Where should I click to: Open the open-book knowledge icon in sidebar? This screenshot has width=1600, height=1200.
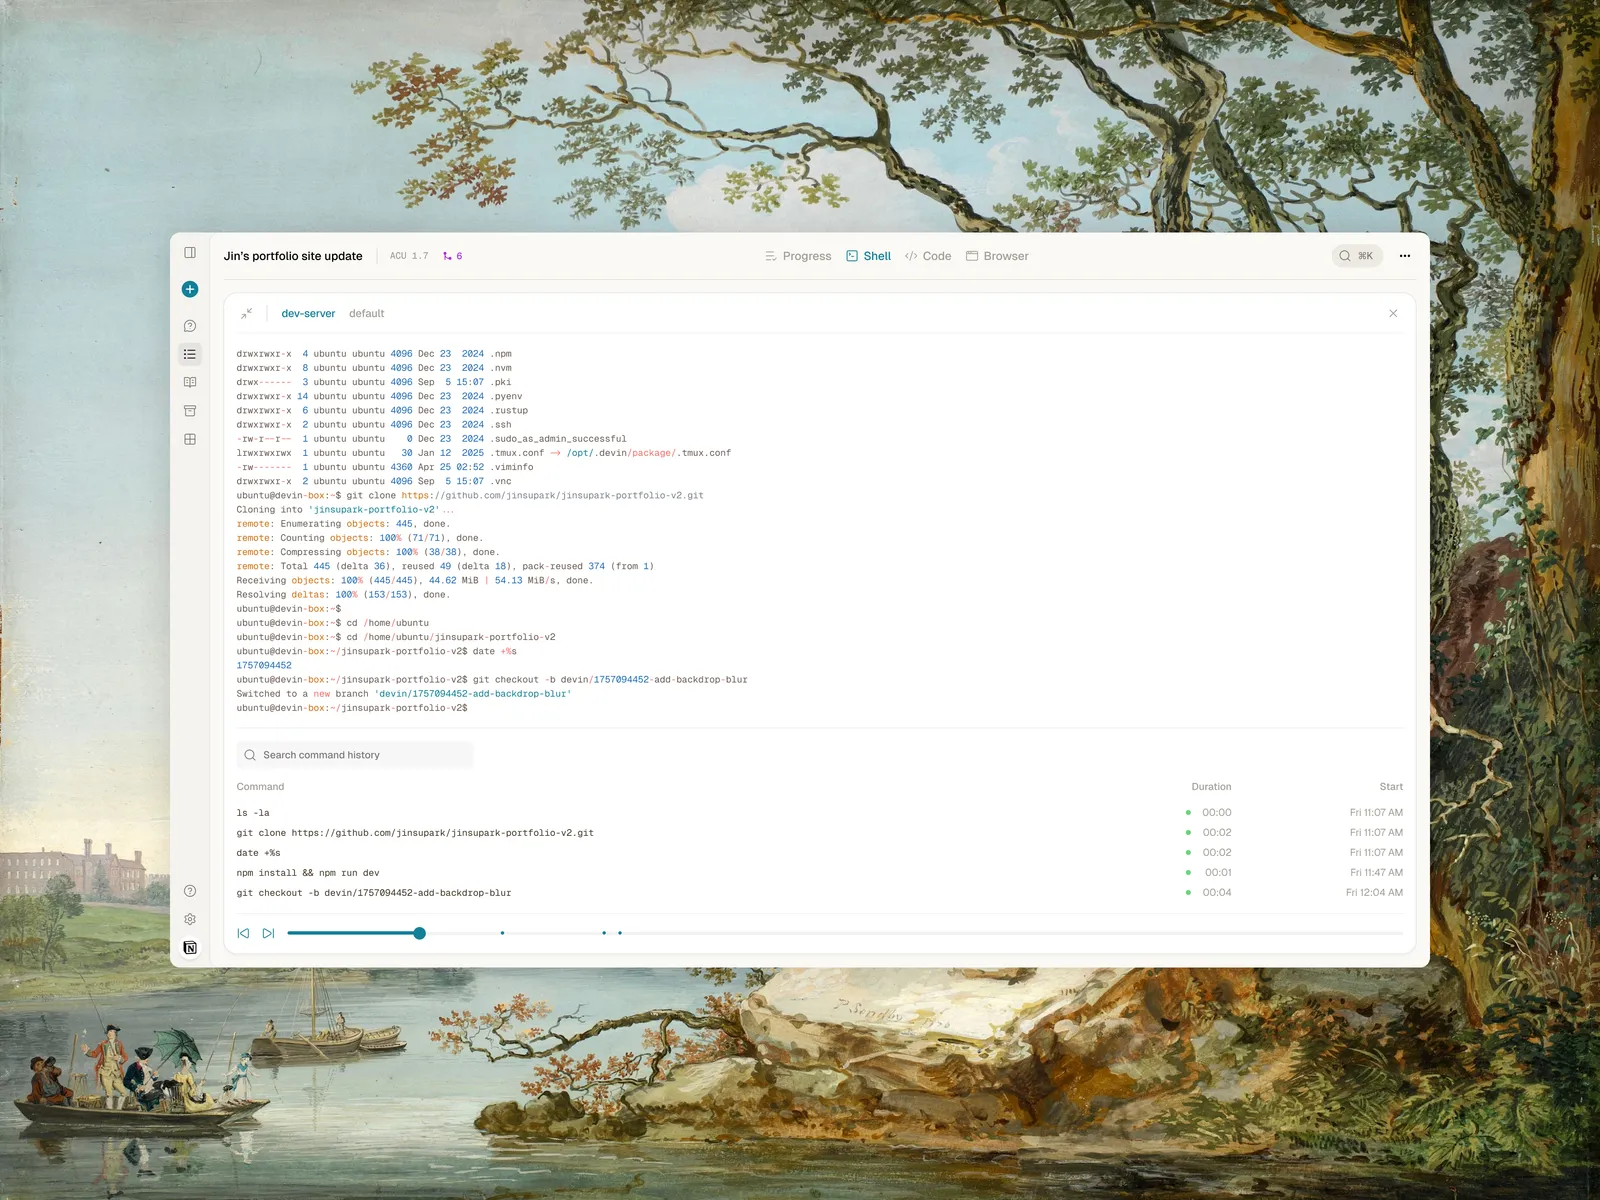click(x=190, y=382)
